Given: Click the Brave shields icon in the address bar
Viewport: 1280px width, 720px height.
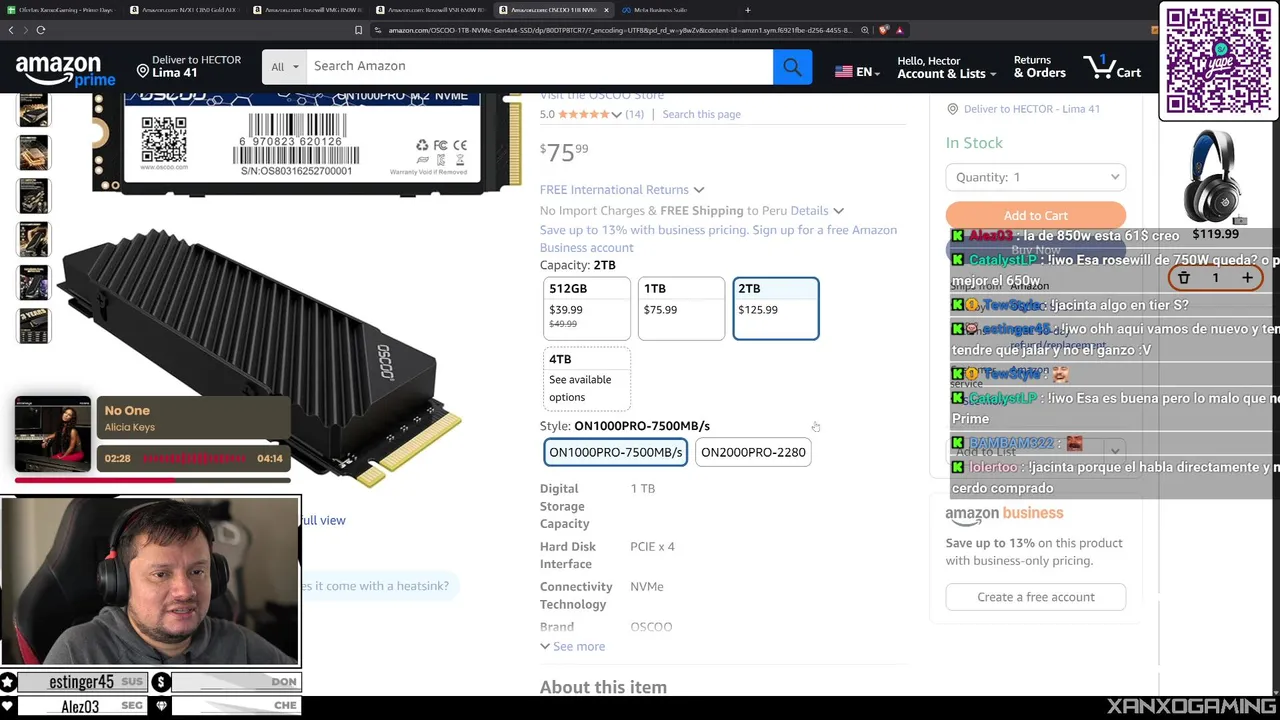Looking at the screenshot, I should [x=884, y=30].
